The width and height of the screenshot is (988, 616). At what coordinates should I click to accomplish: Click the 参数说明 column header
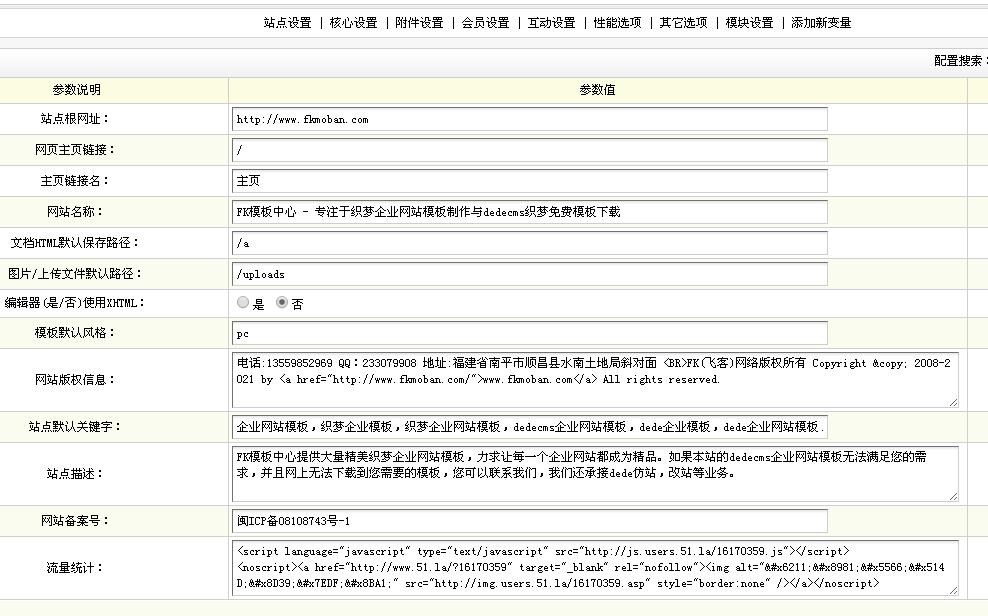[x=76, y=90]
